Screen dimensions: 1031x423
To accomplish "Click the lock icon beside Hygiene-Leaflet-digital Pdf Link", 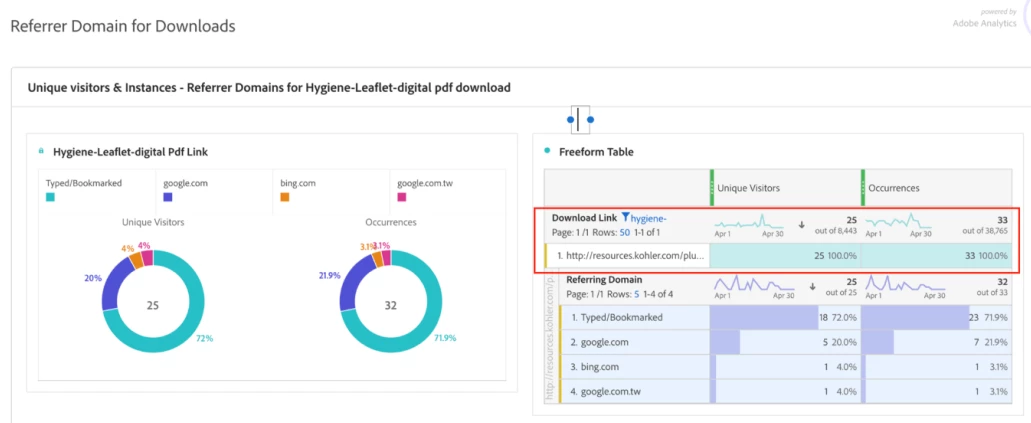I will click(x=41, y=151).
